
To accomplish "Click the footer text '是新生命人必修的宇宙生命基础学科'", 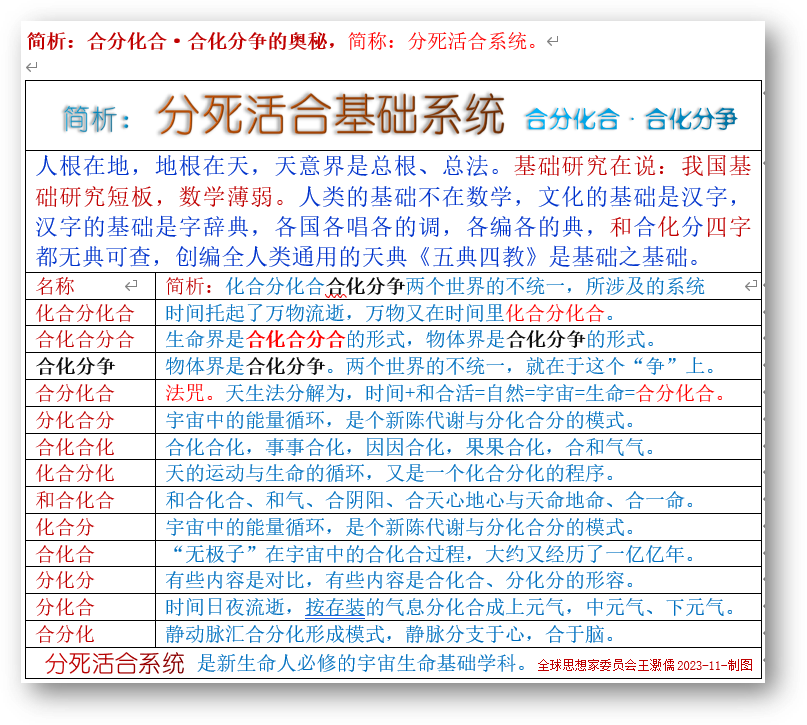I will point(362,663).
